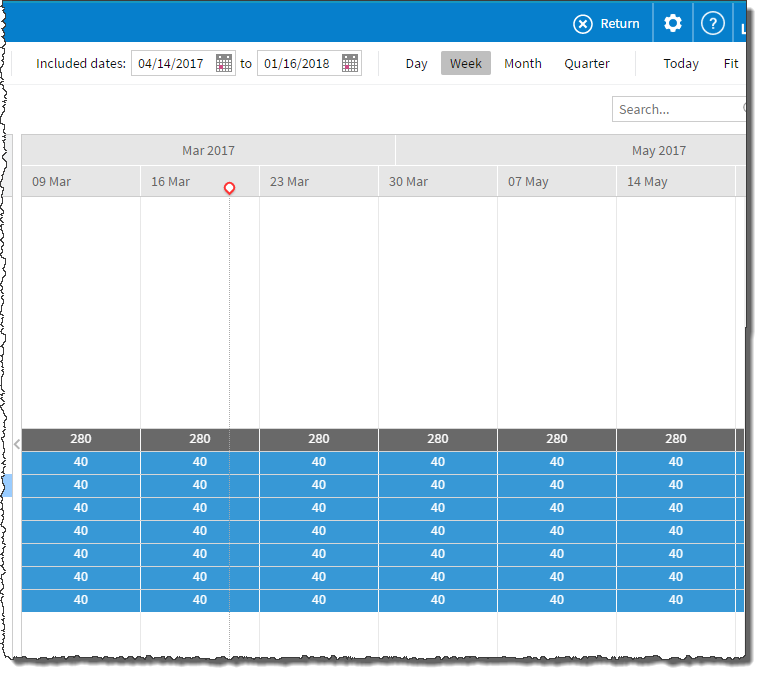
Task: Switch to Month view
Action: (522, 64)
